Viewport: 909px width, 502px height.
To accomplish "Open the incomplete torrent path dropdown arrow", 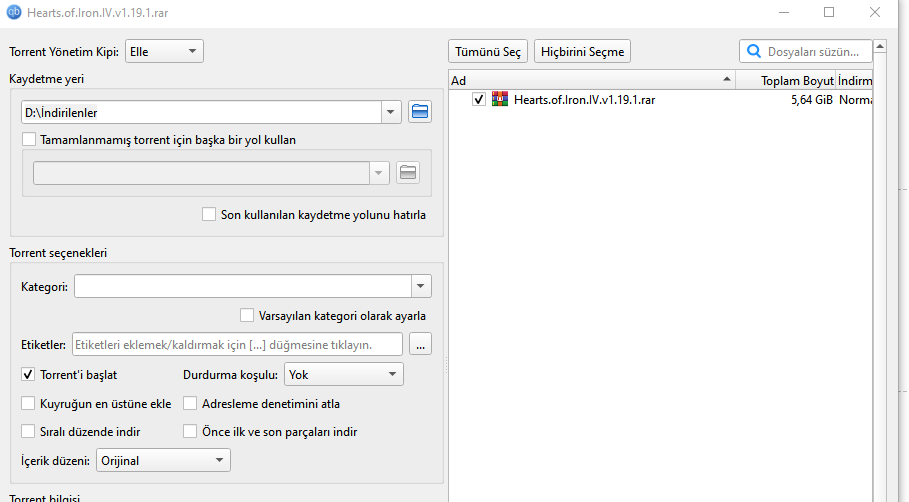I will 379,173.
